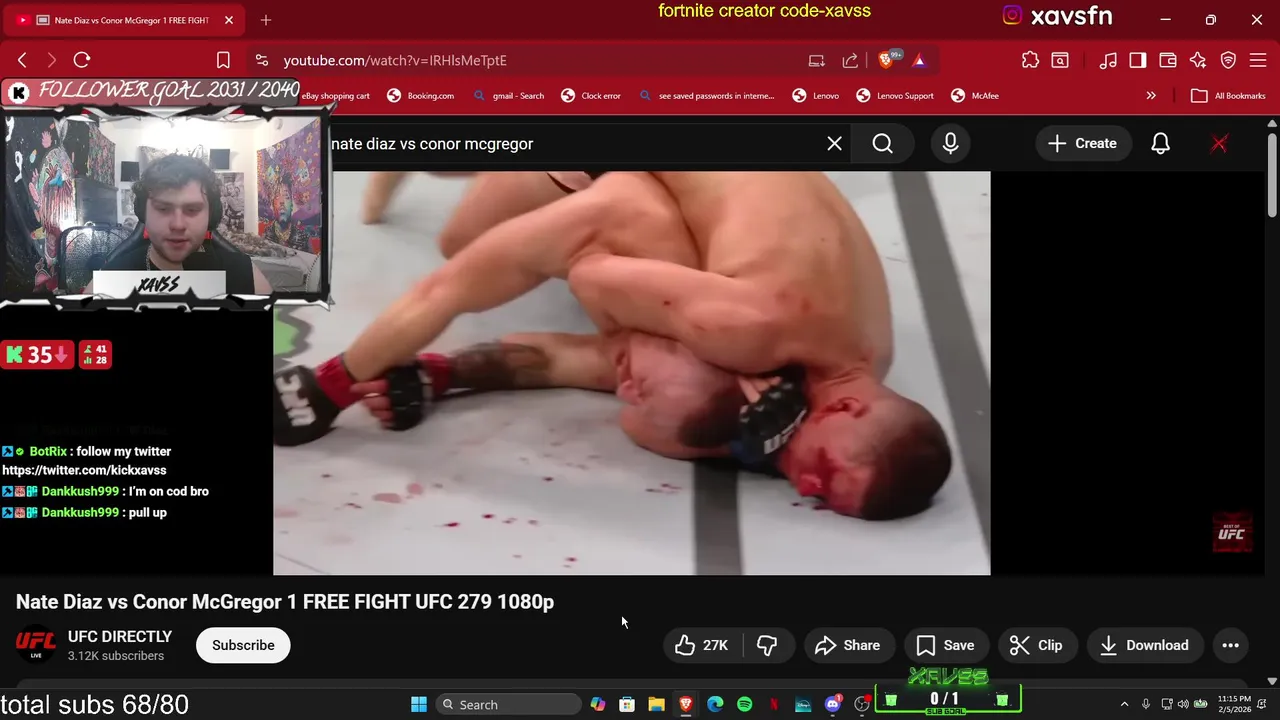The image size is (1280, 720).
Task: Share this page via address bar icon
Action: click(850, 60)
